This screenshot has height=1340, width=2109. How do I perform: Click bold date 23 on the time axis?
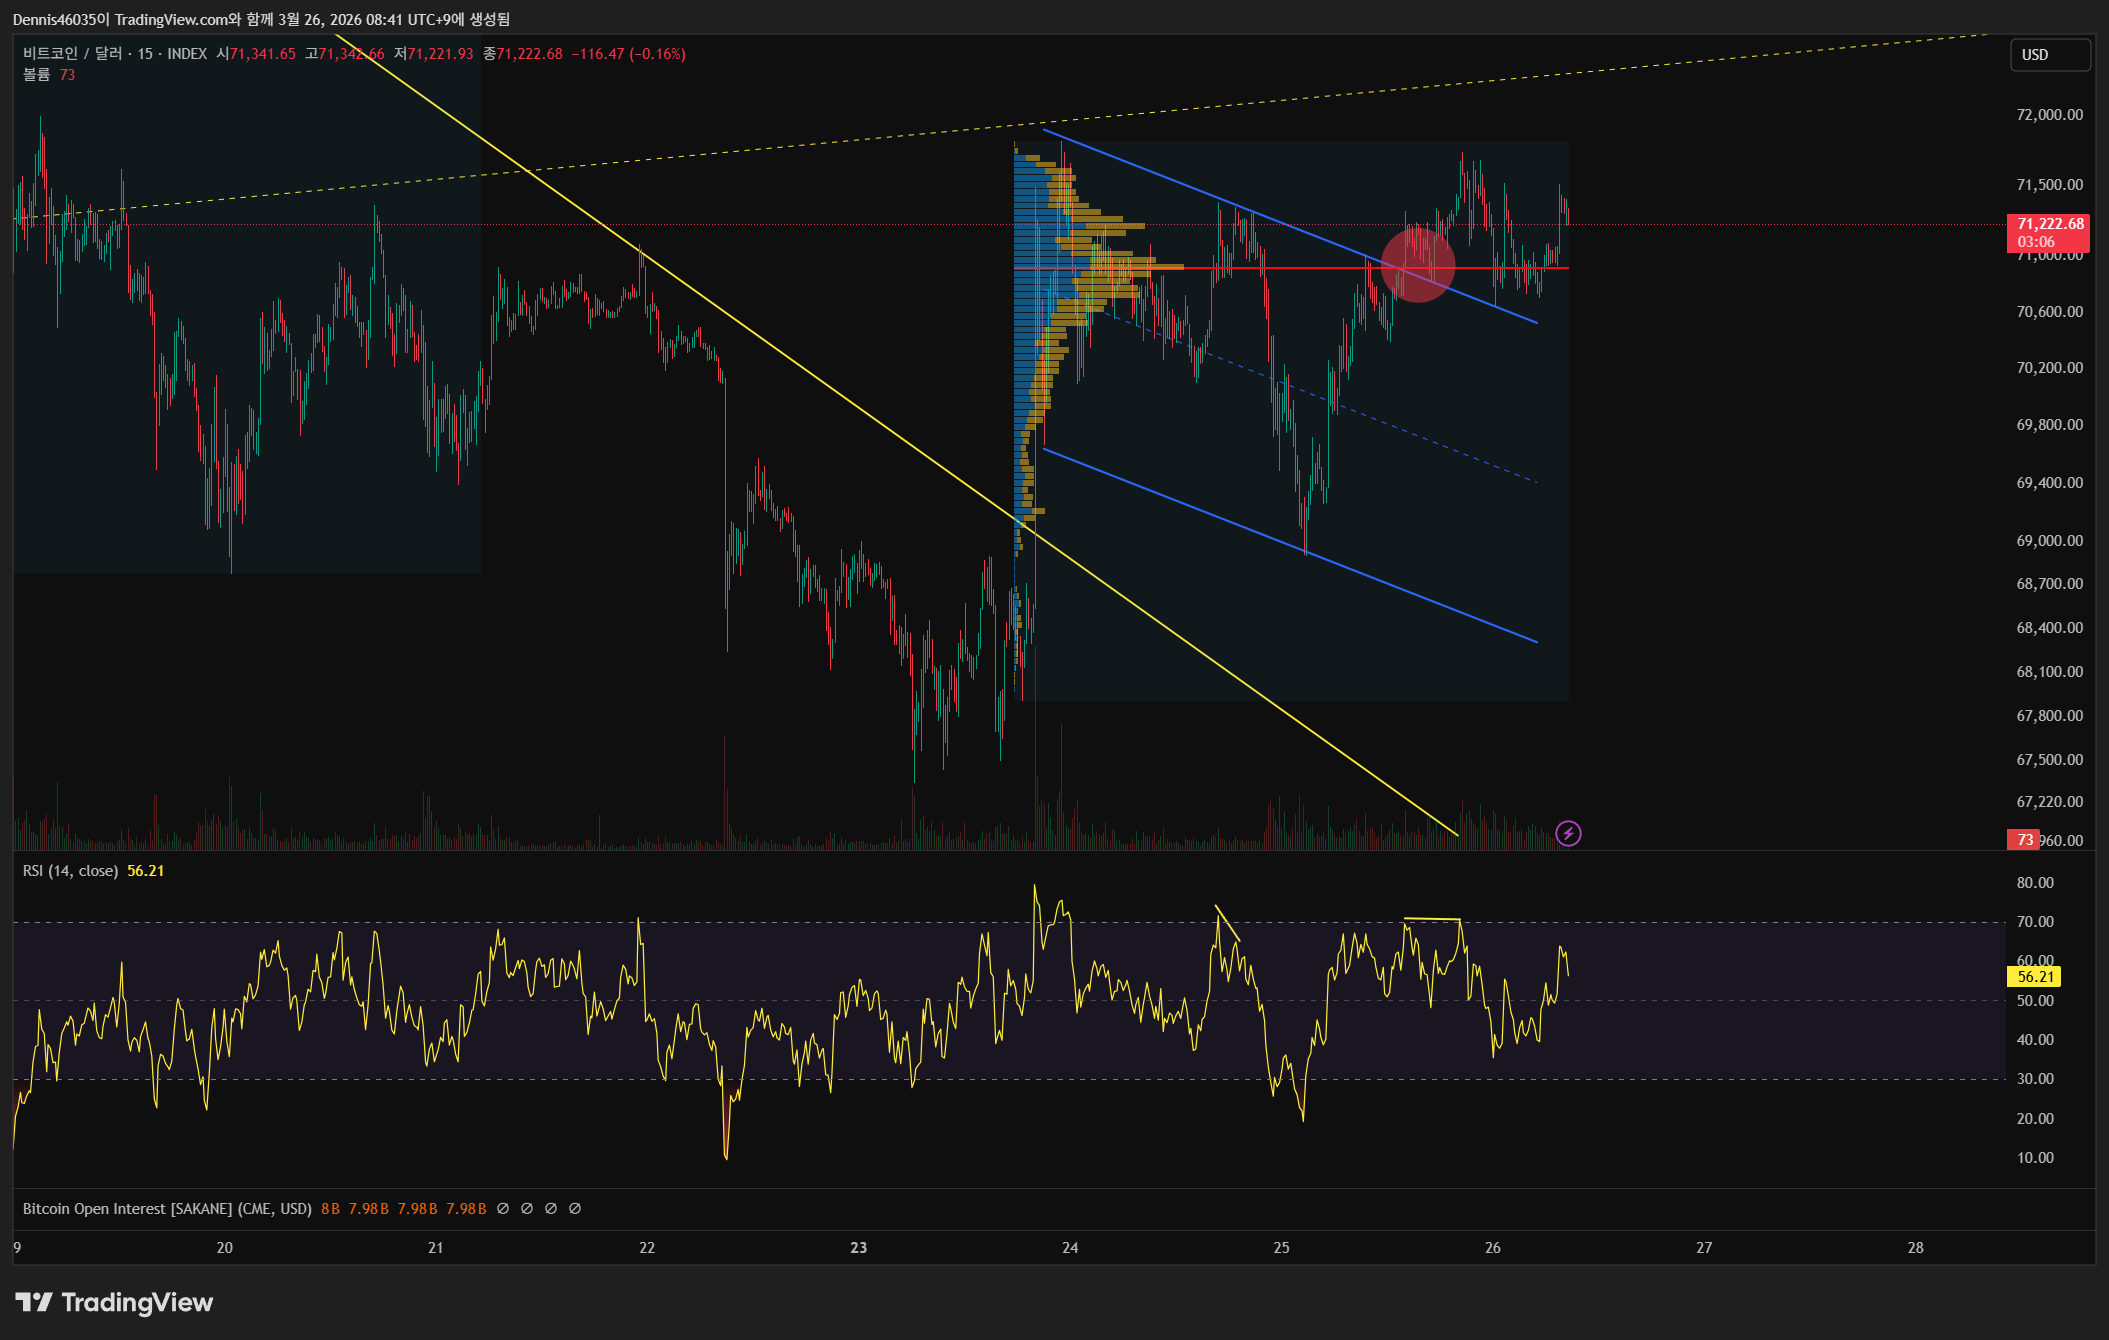tap(859, 1248)
